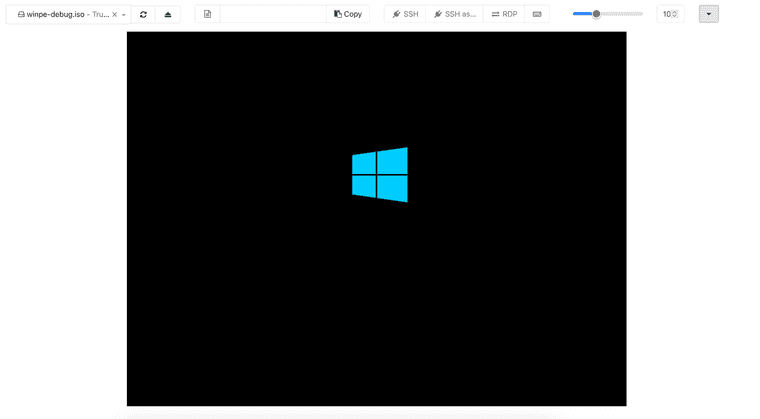
Task: Click the keyboard icon button
Action: click(537, 14)
